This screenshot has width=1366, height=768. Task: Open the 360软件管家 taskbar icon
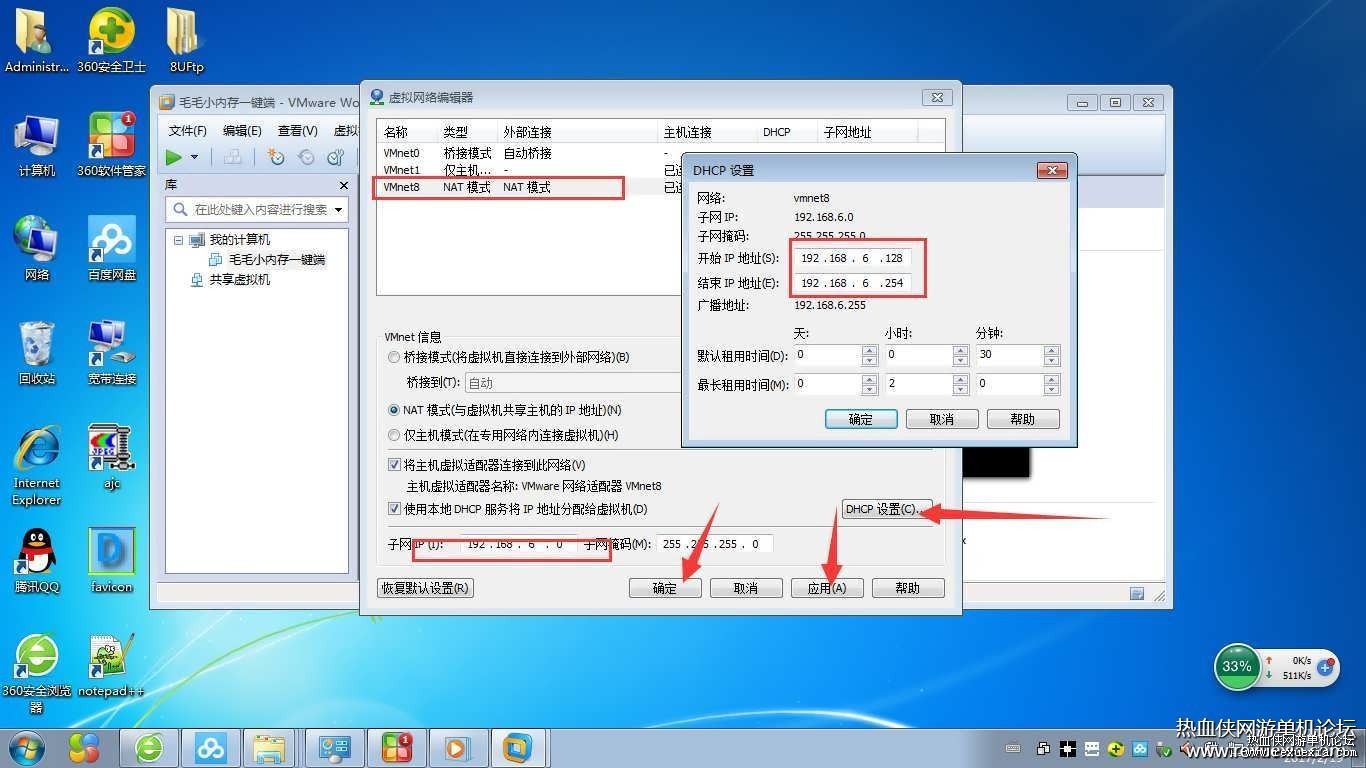(x=395, y=747)
